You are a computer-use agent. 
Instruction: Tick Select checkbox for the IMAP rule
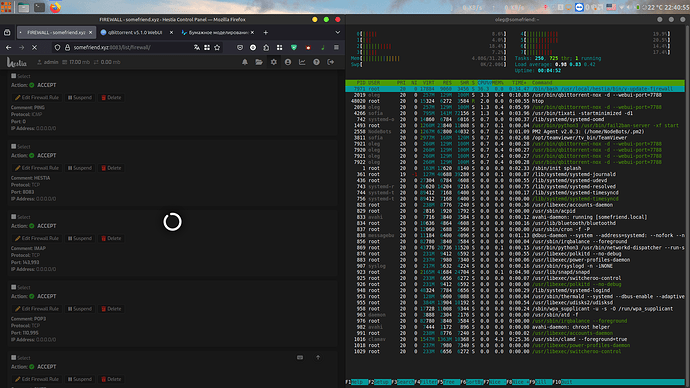tap(14, 216)
